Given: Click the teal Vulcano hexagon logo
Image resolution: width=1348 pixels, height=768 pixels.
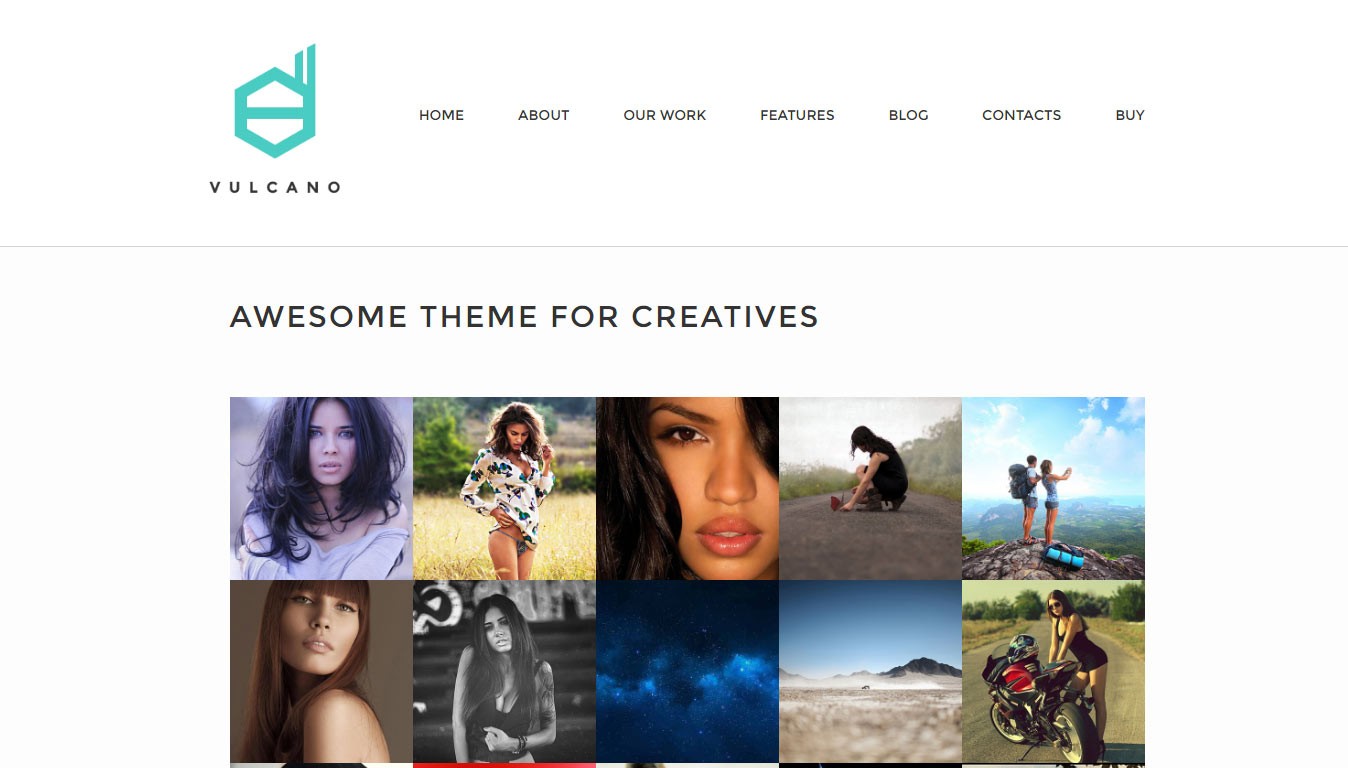Looking at the screenshot, I should [x=275, y=101].
